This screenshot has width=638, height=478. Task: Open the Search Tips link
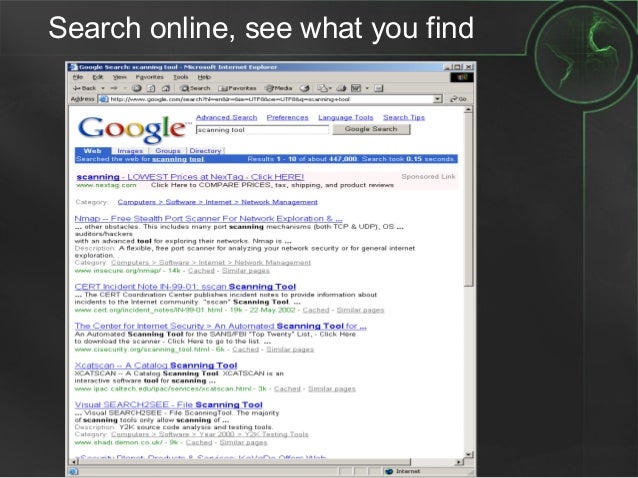pyautogui.click(x=404, y=118)
